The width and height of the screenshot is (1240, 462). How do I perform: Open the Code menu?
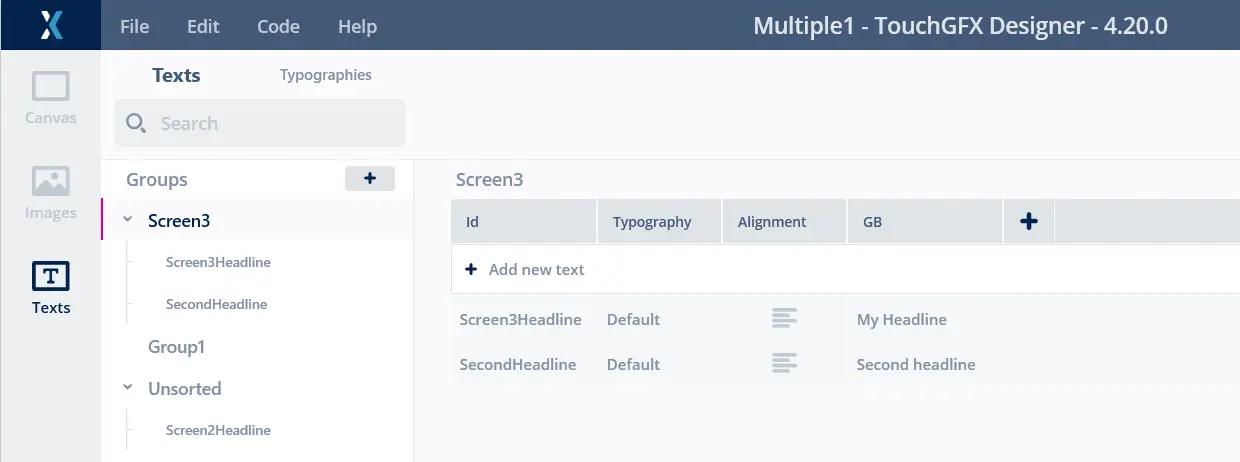(278, 27)
